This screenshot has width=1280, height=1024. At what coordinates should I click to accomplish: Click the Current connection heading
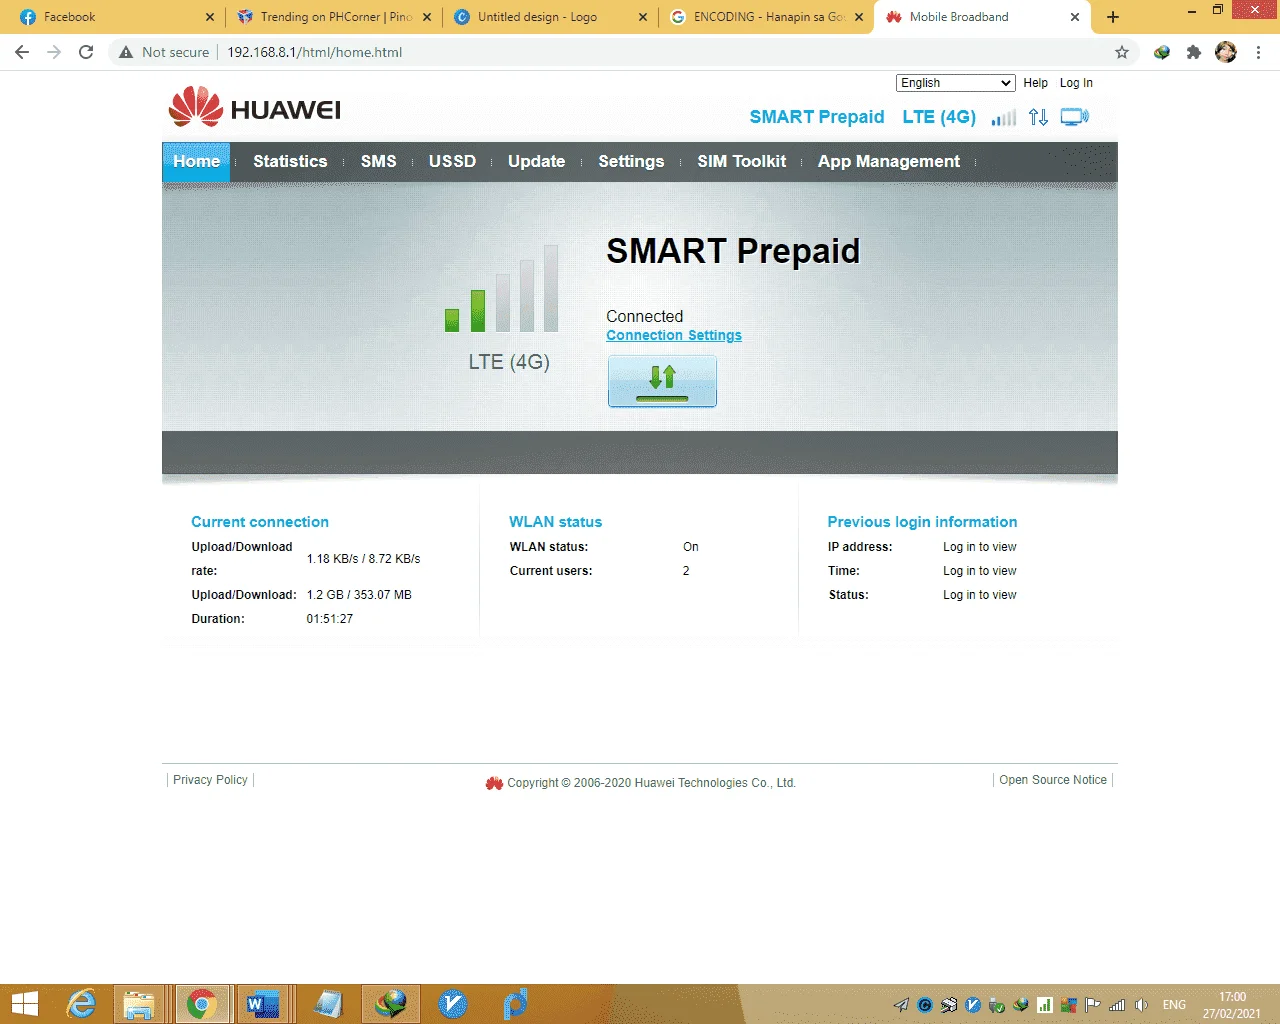[260, 522]
